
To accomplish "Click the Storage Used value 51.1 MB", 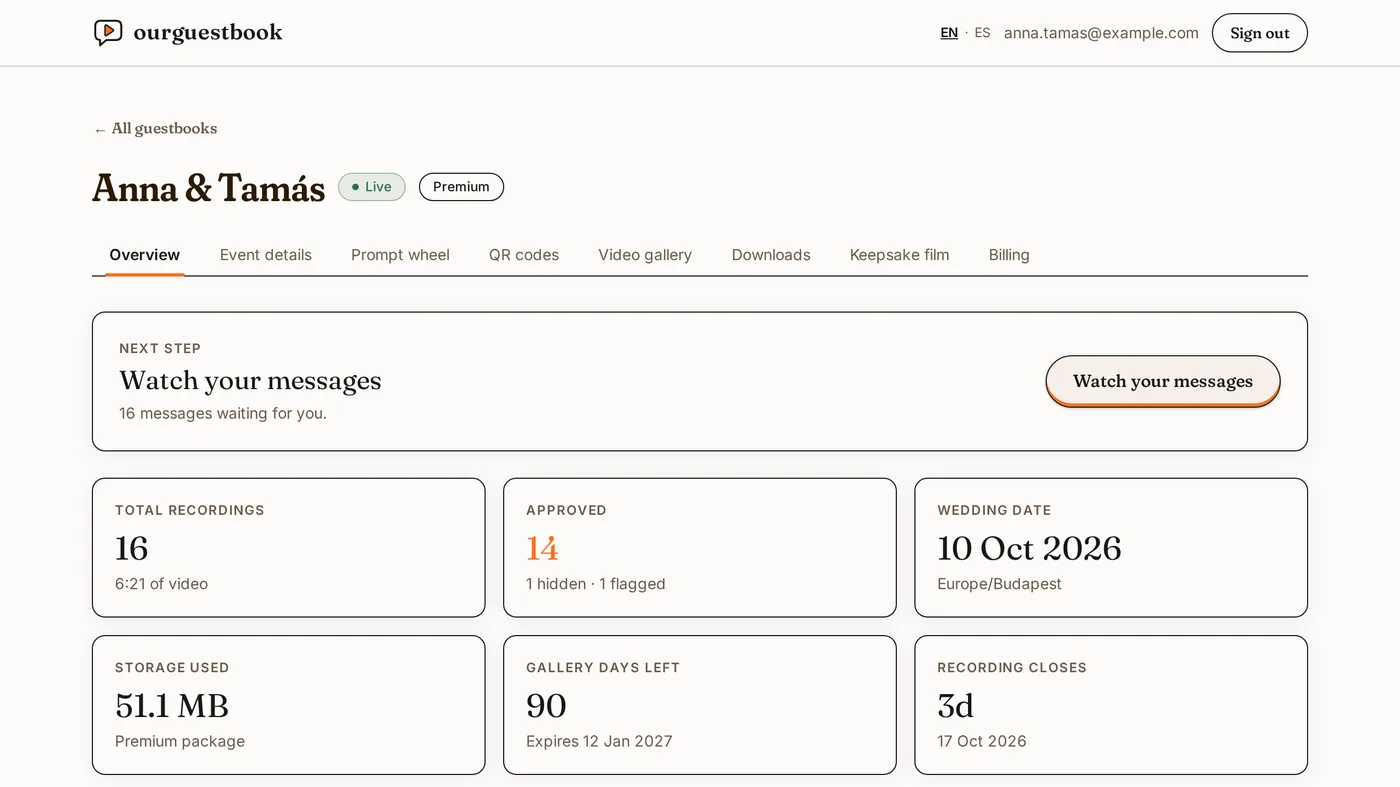I will 172,706.
